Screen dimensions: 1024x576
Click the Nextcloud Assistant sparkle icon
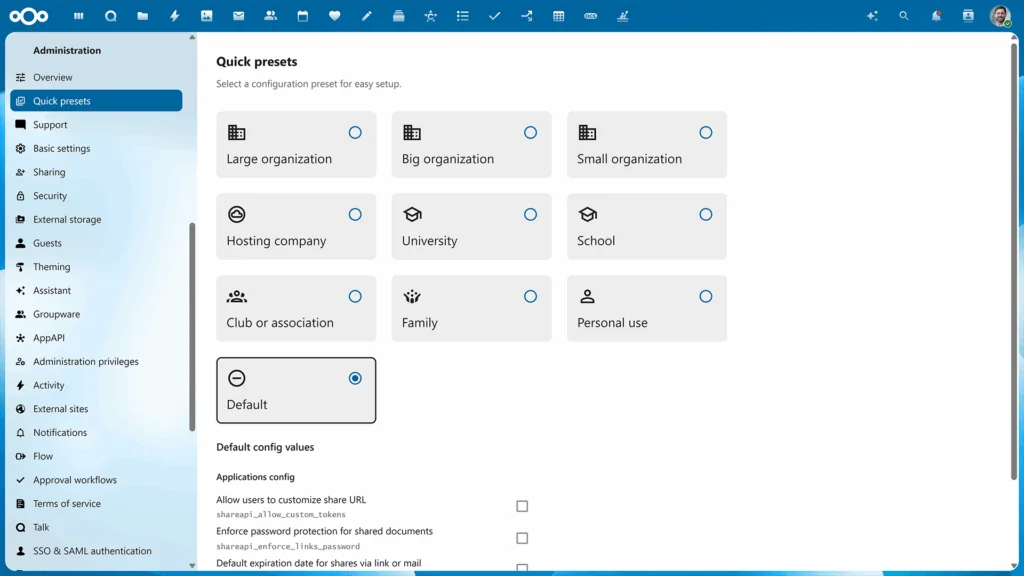click(x=872, y=16)
